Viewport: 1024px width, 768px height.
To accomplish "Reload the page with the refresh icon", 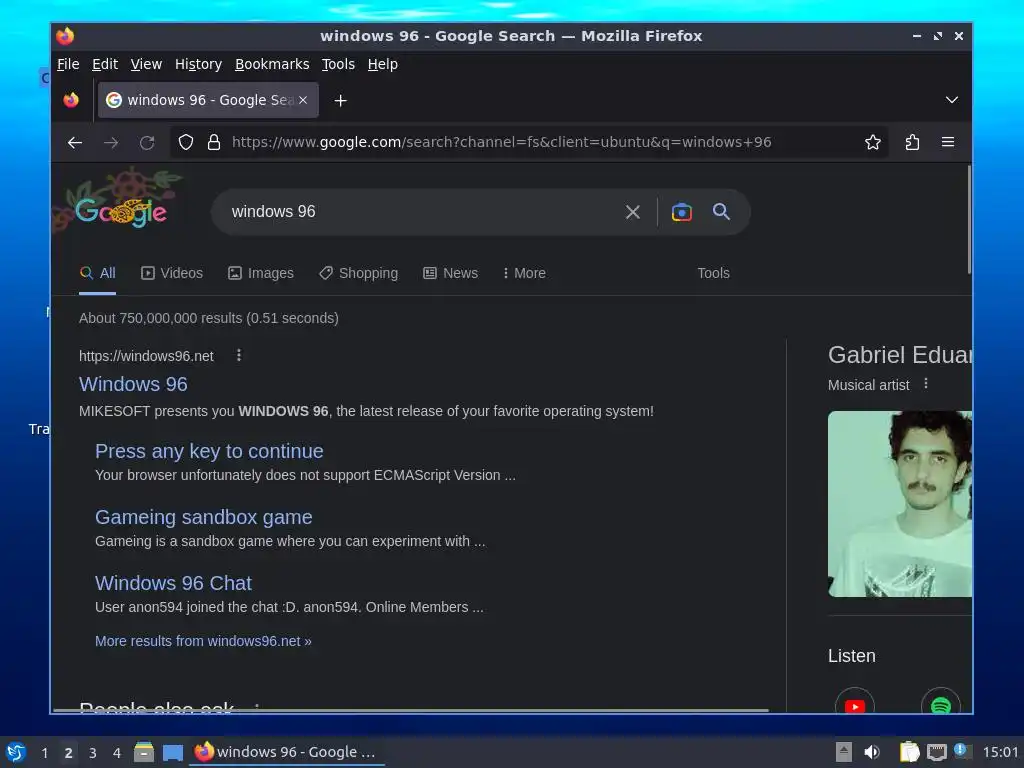I will click(147, 142).
